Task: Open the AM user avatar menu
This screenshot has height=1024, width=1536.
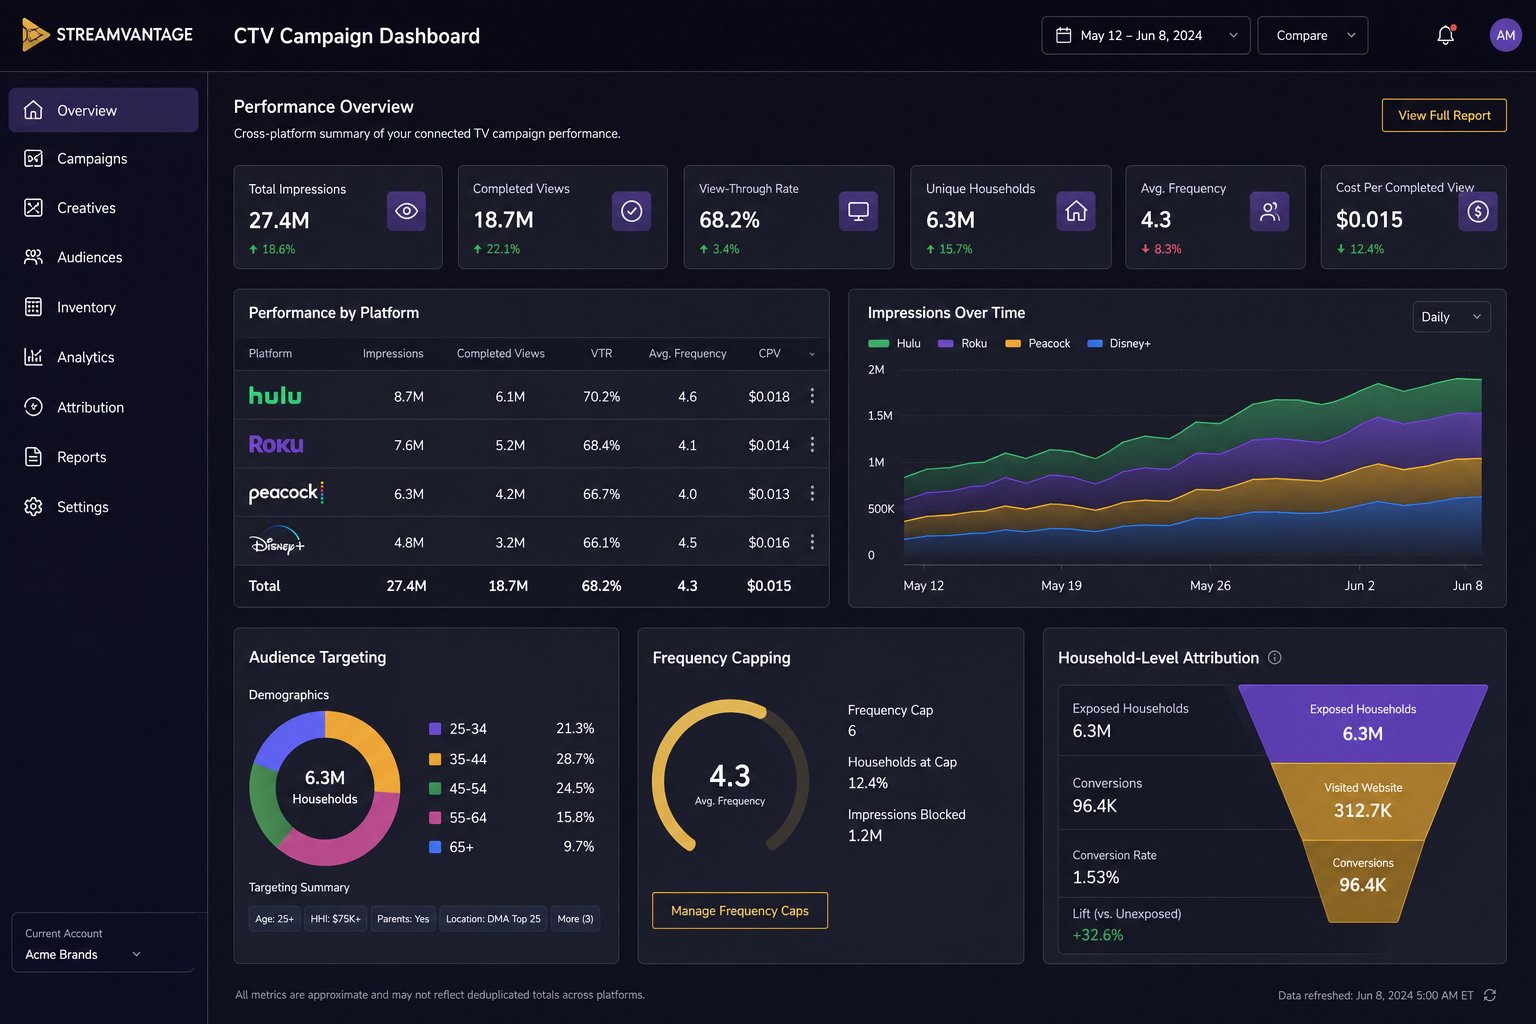Action: coord(1505,35)
